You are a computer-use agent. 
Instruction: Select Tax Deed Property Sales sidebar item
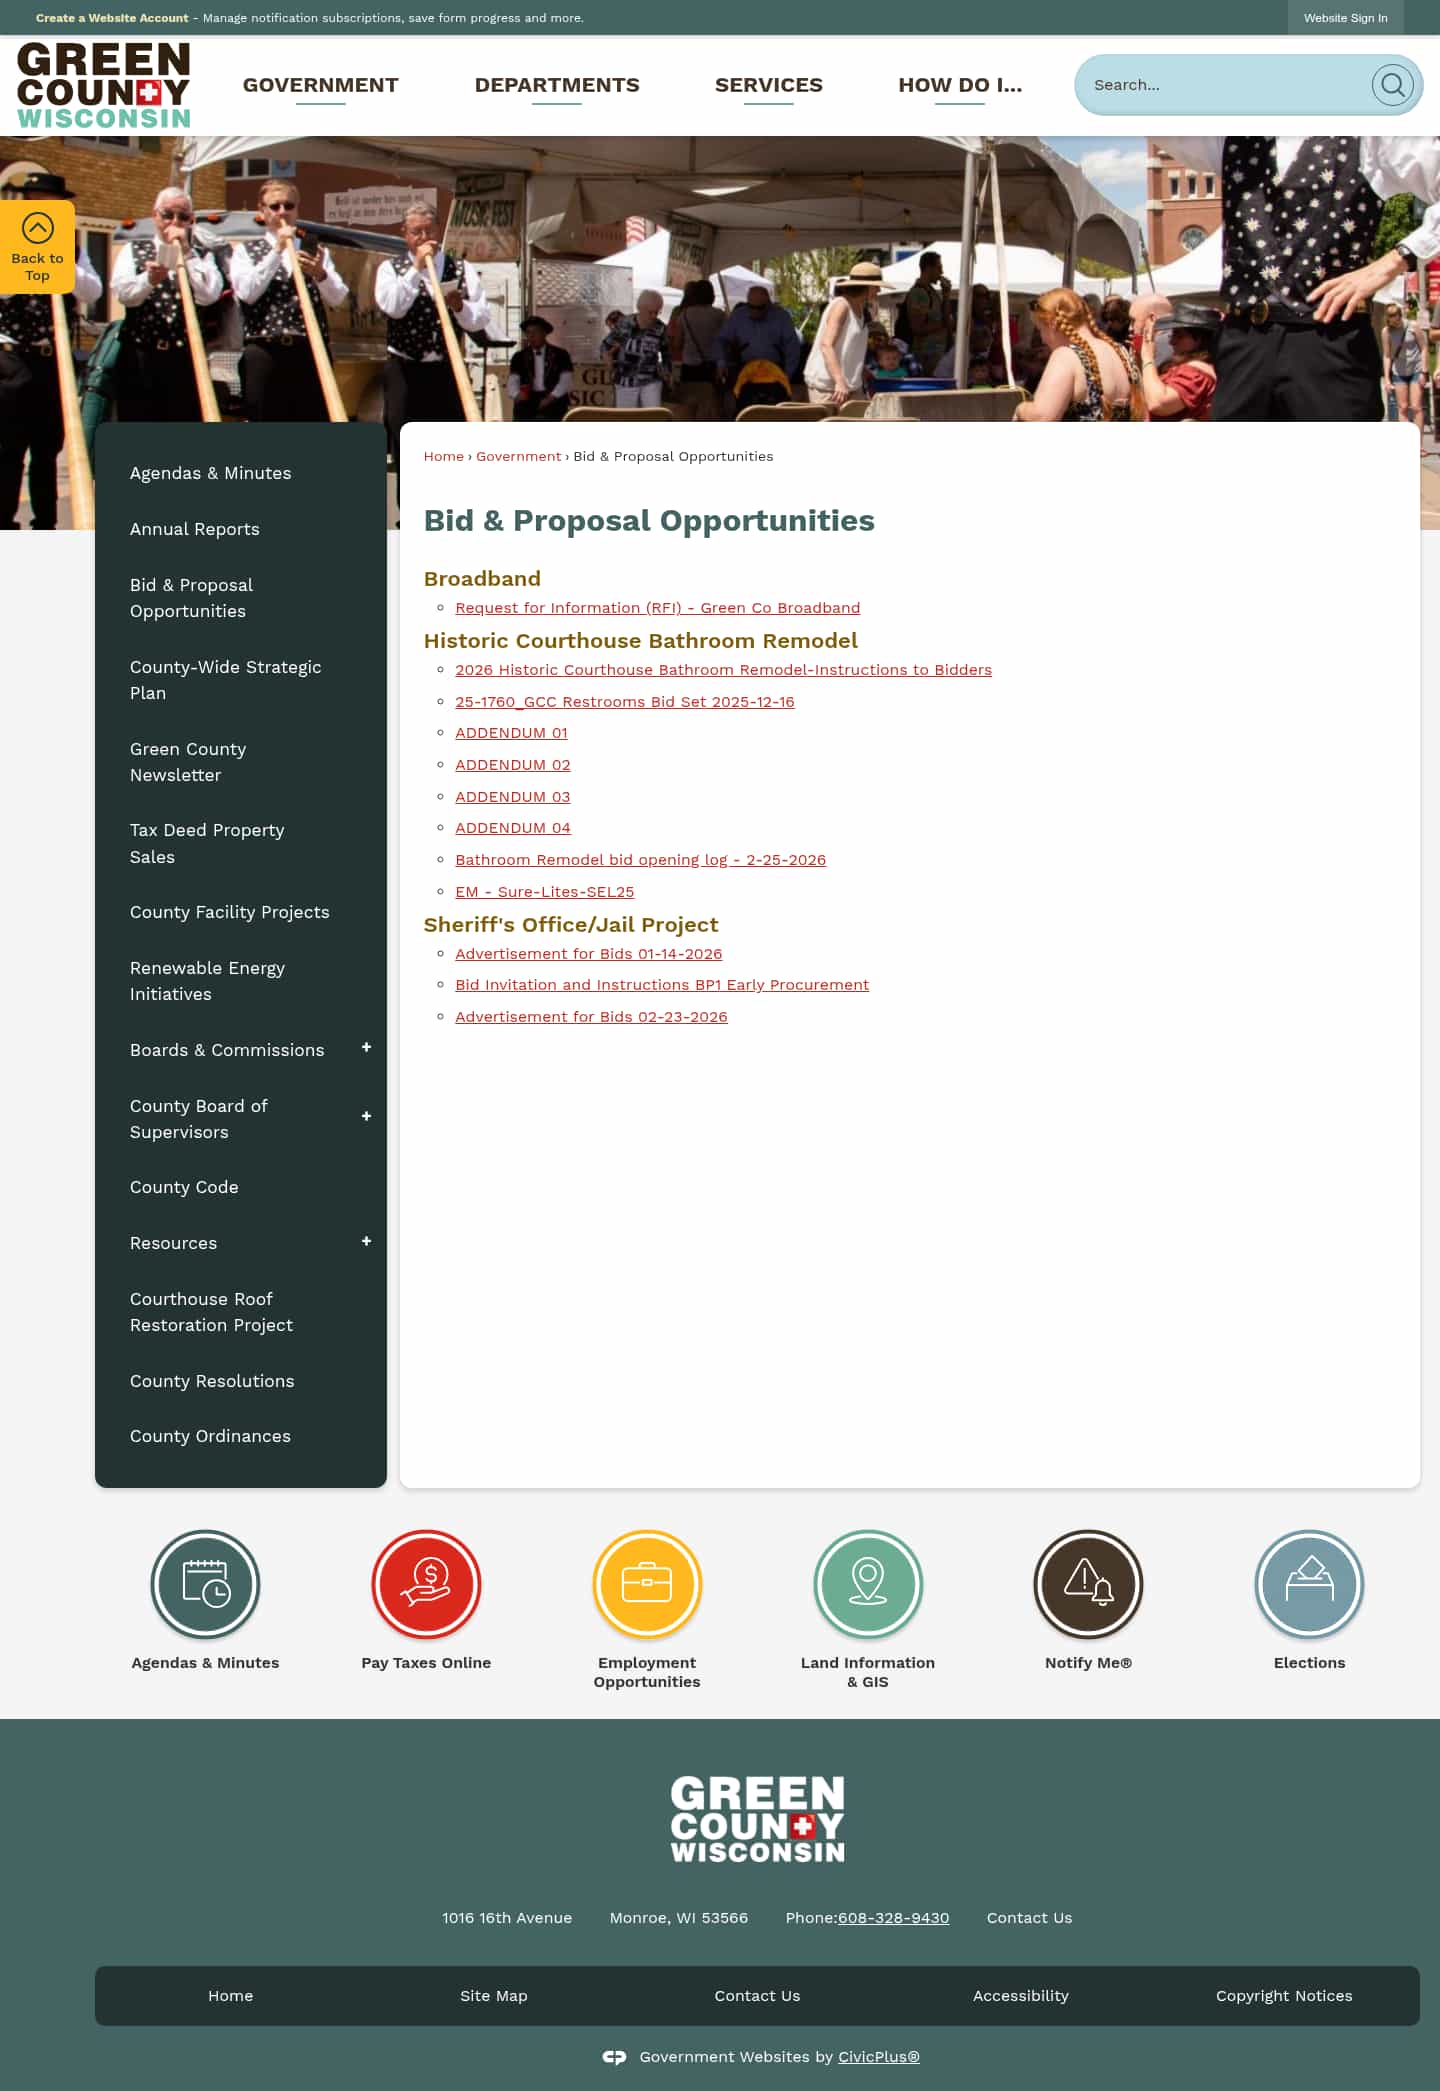(x=207, y=843)
